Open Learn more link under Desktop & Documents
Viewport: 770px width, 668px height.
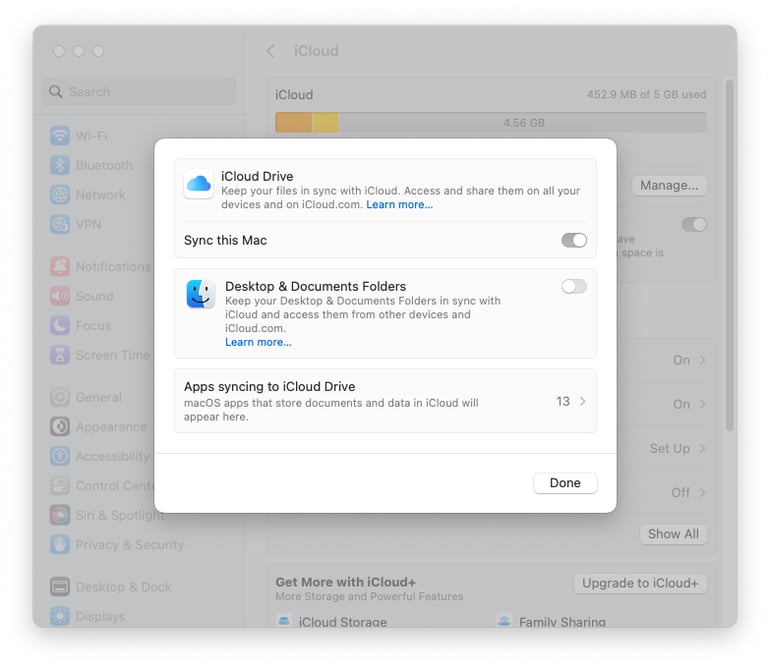pyautogui.click(x=258, y=342)
